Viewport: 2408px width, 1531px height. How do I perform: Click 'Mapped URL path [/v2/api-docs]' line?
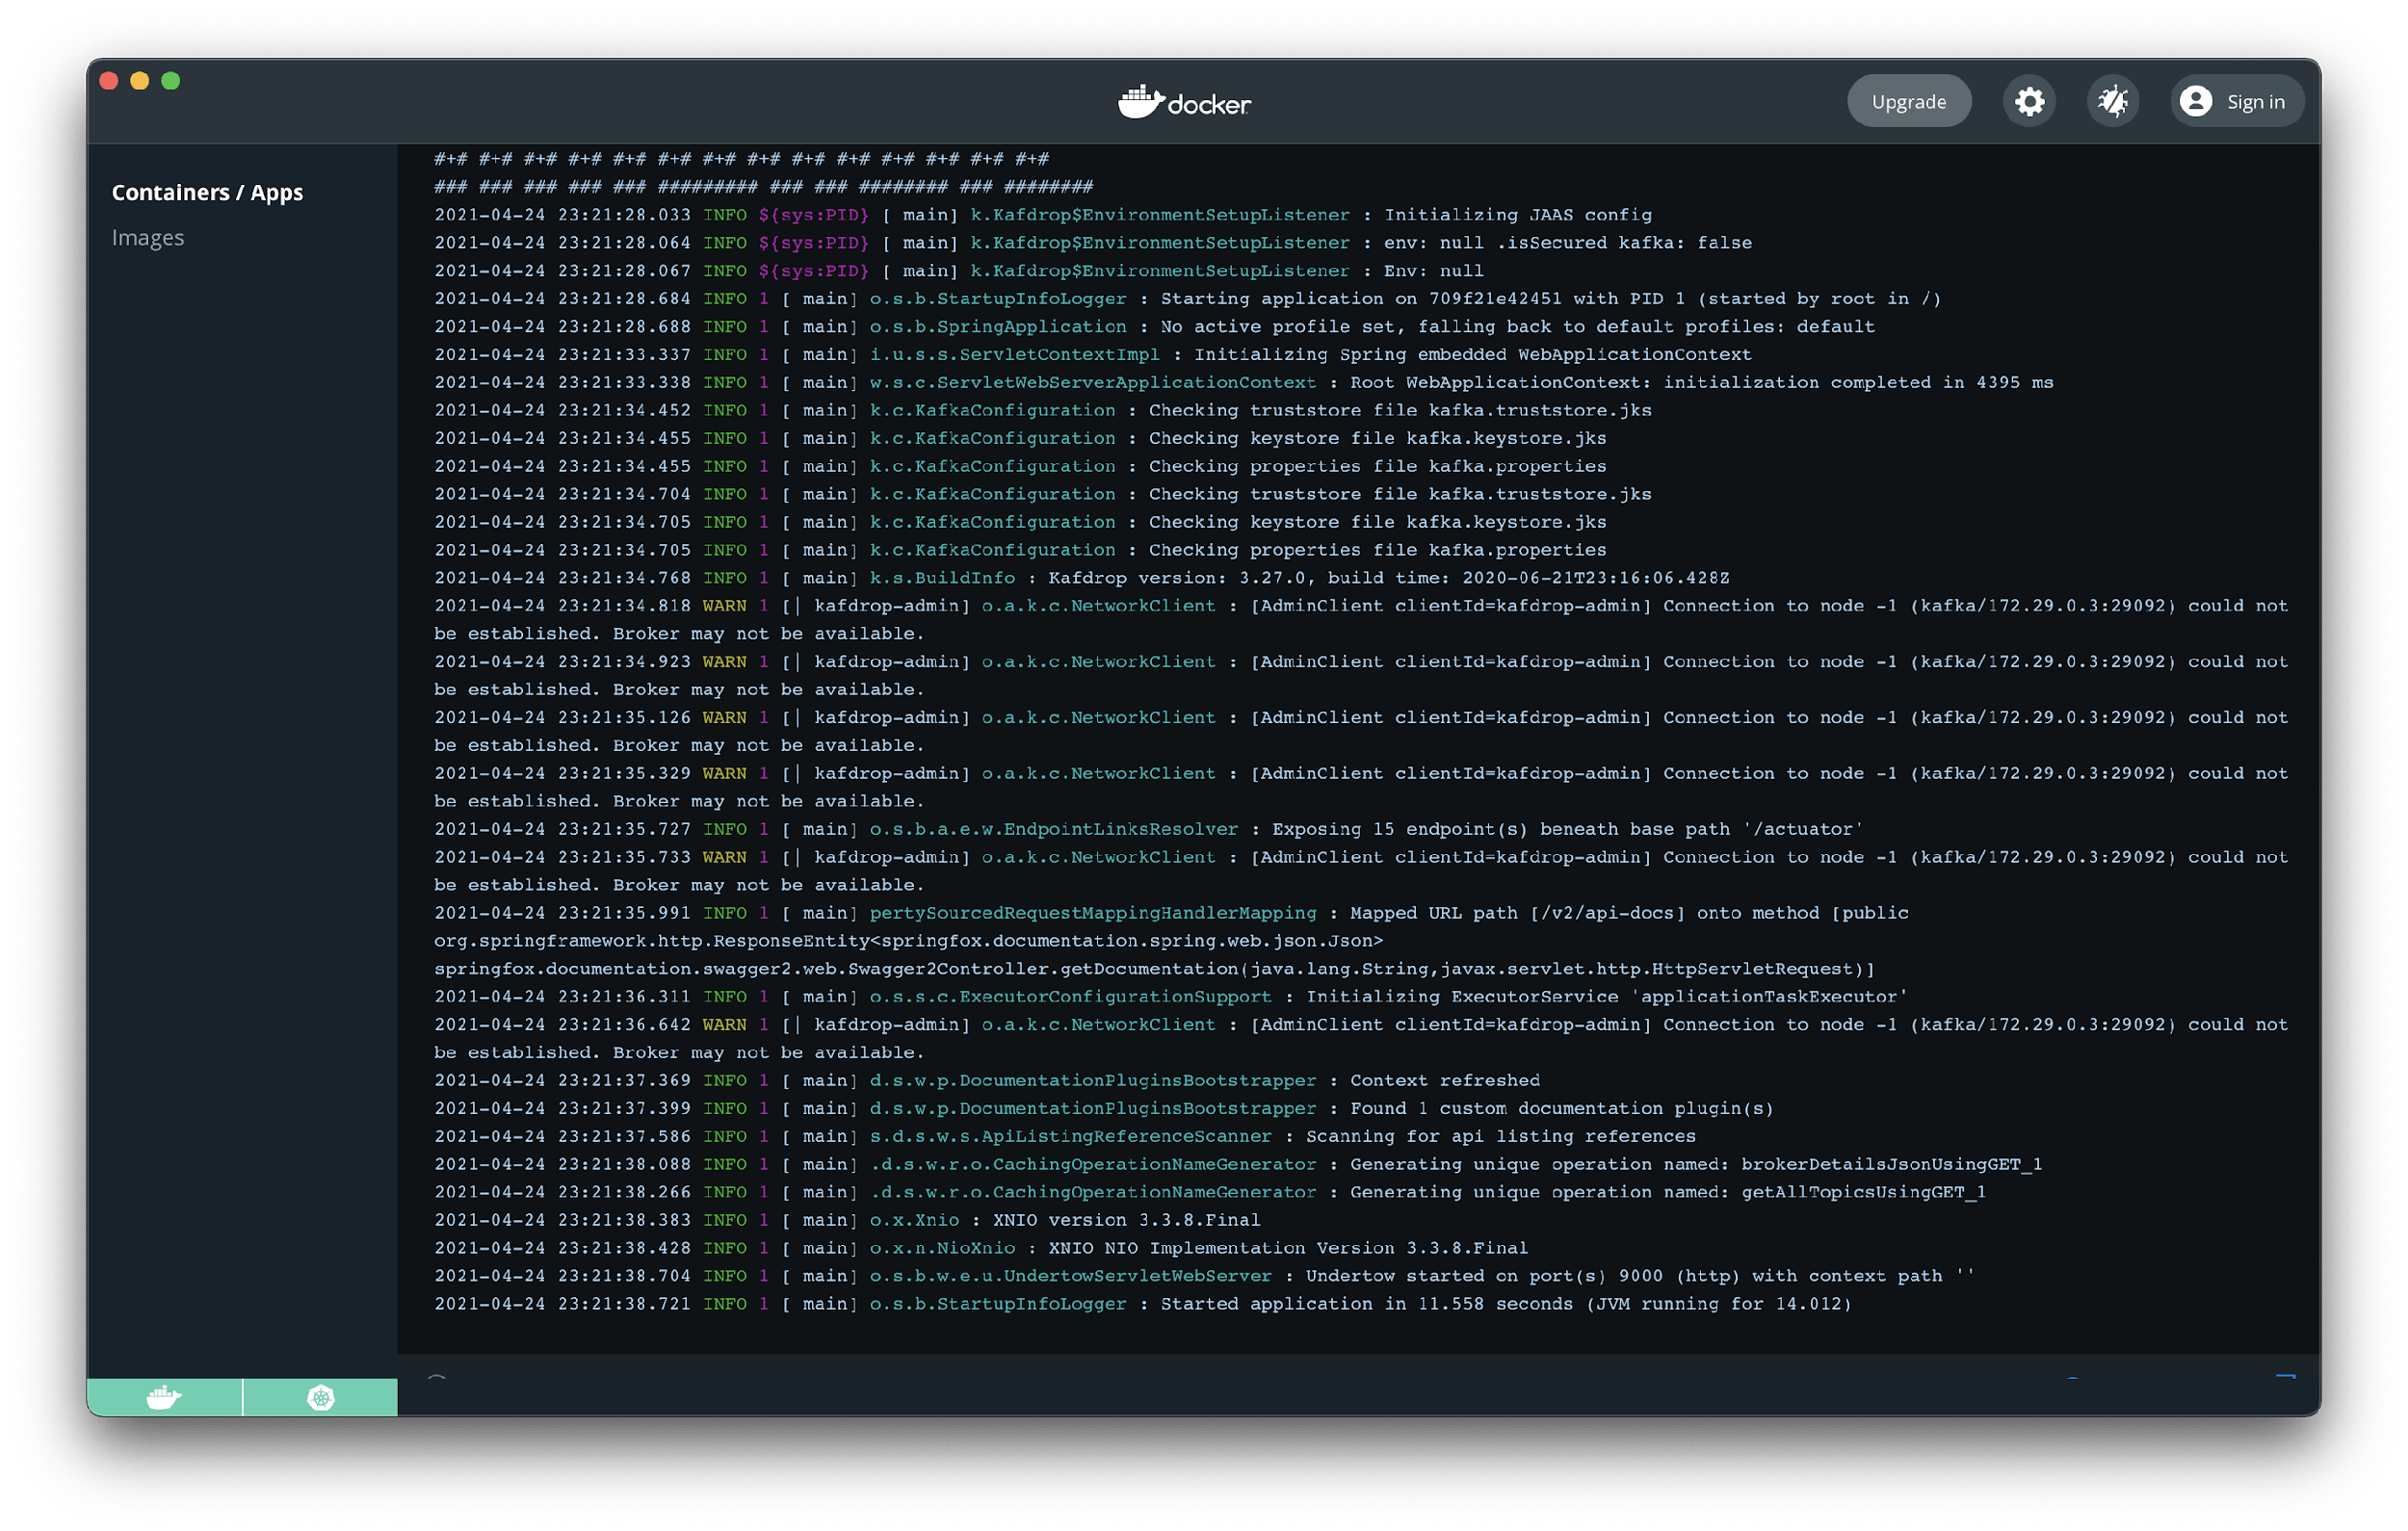tap(1172, 941)
